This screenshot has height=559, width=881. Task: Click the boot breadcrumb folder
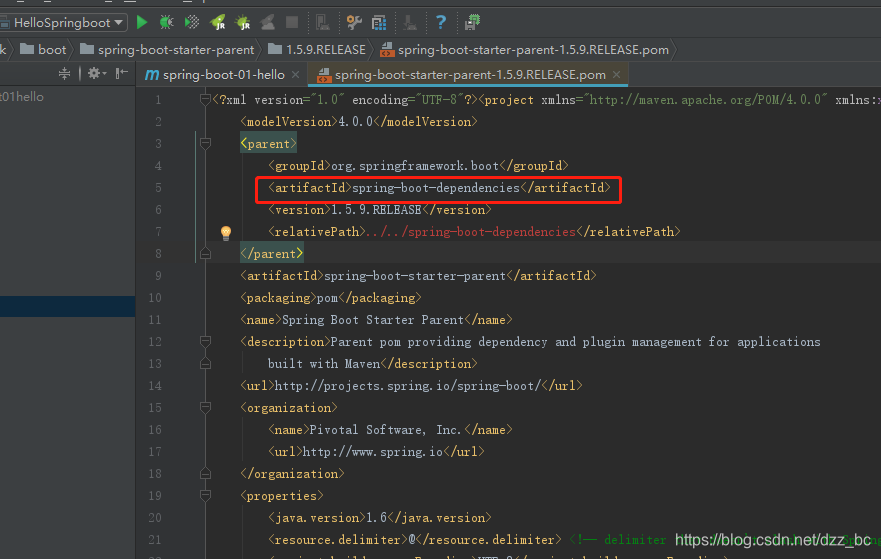tap(43, 50)
